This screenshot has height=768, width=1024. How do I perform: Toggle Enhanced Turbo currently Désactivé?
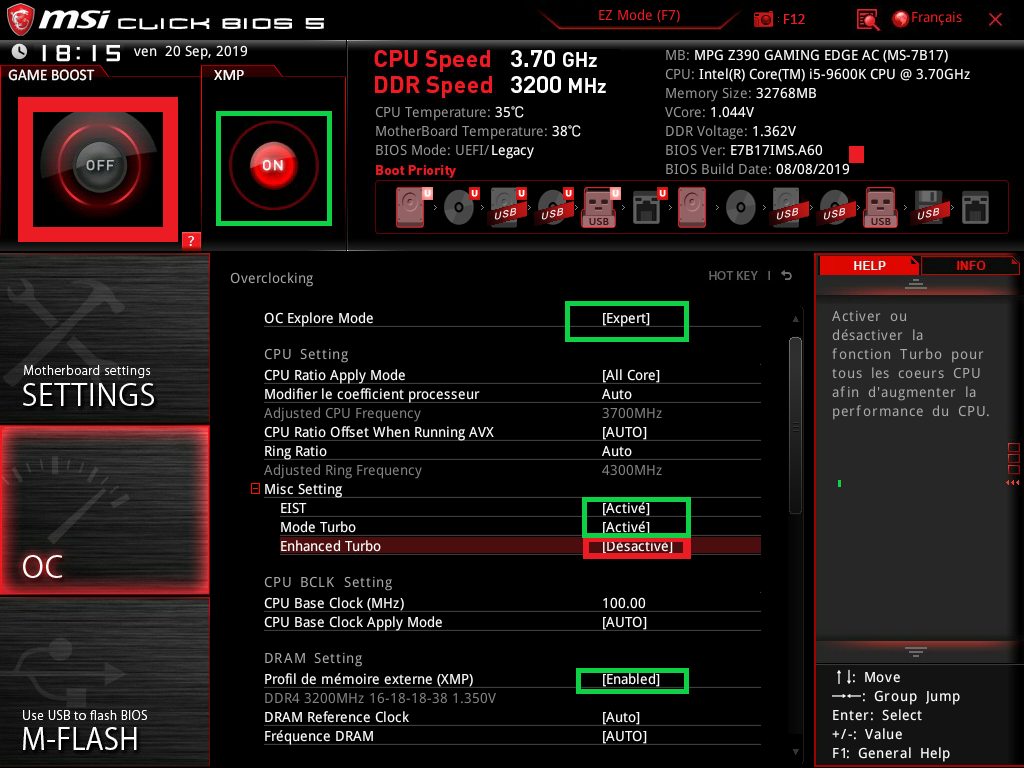coord(637,546)
